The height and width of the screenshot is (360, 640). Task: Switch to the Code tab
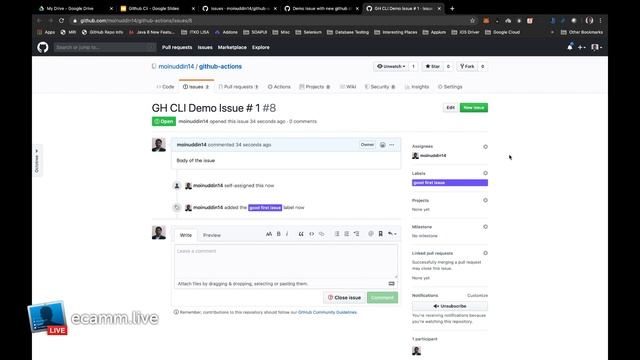(x=165, y=87)
